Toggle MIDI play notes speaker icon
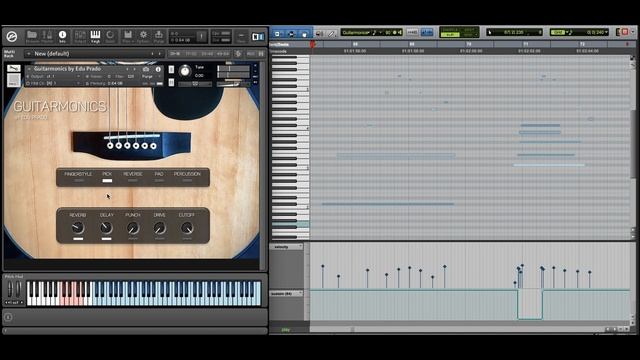Image resolution: width=640 pixels, height=360 pixels. pyautogui.click(x=400, y=32)
